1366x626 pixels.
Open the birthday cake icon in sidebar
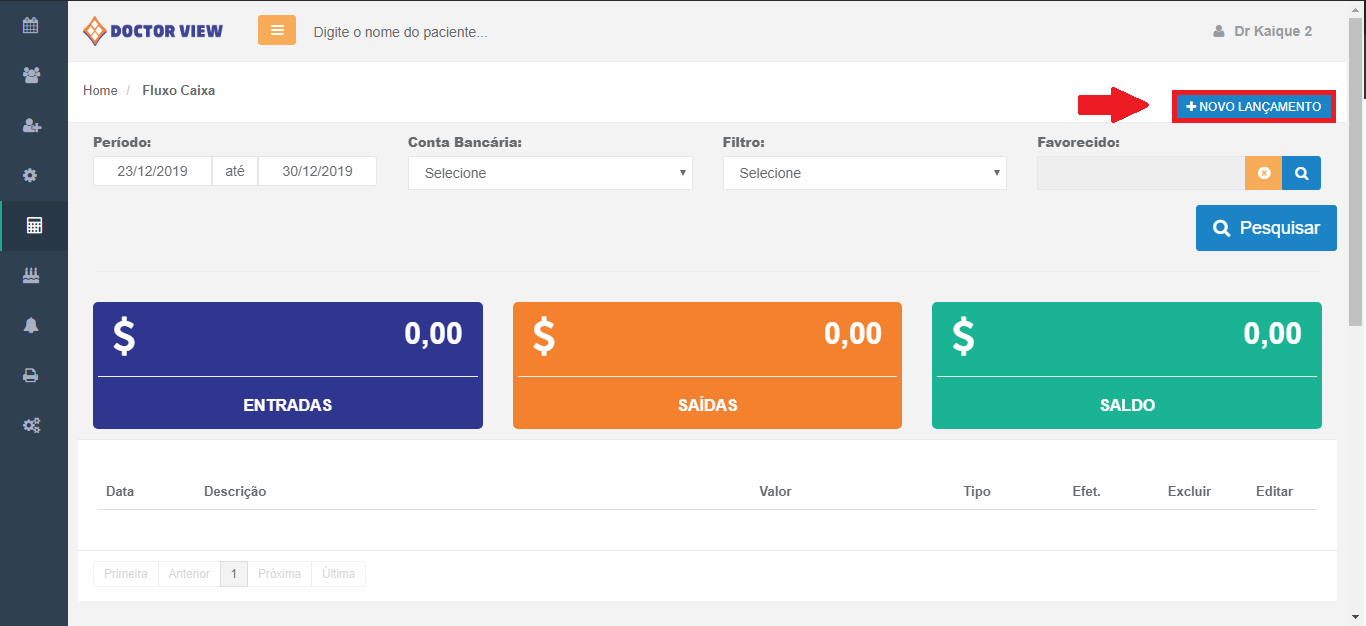pos(31,275)
